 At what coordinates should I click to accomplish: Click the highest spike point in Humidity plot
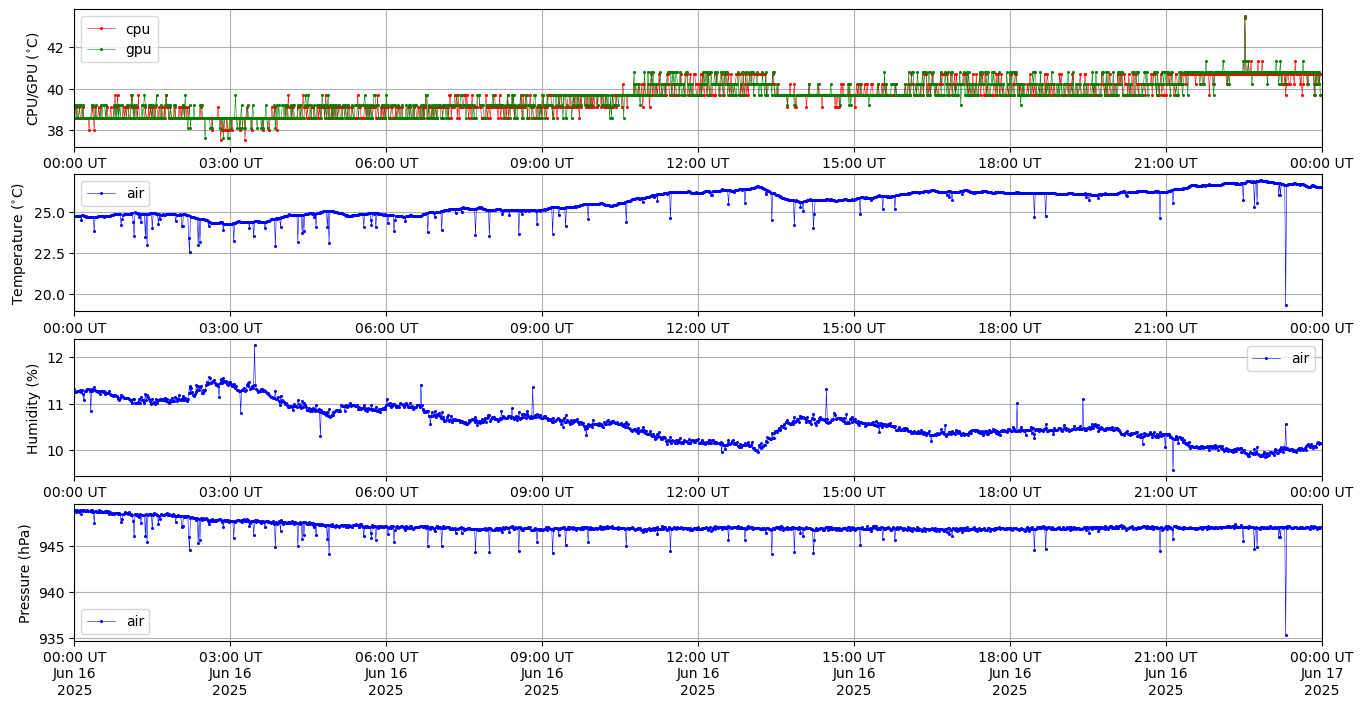coord(255,345)
